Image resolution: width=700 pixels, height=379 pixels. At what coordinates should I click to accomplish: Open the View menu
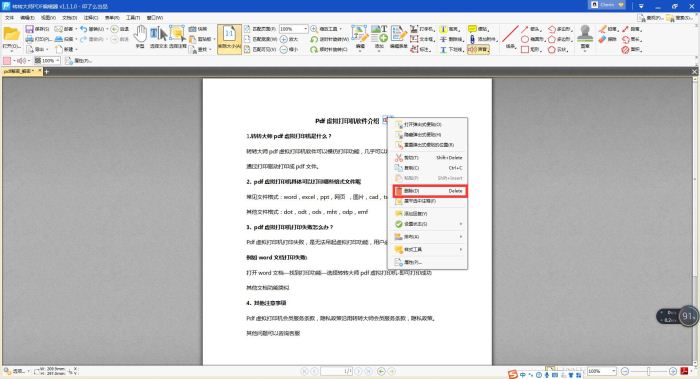[48, 17]
